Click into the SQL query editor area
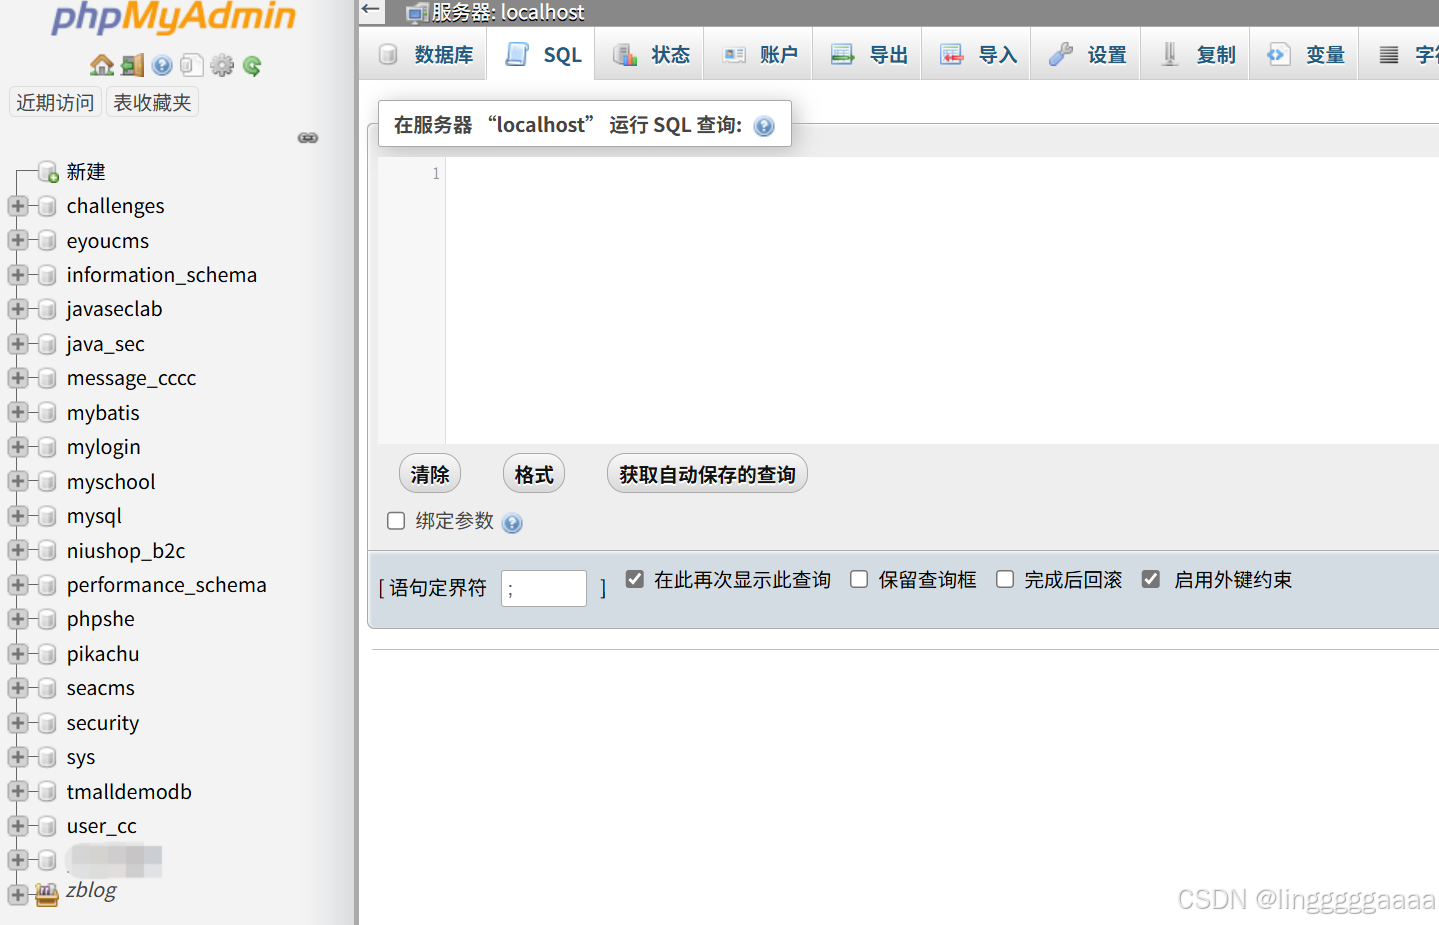Viewport: 1439px width, 925px height. click(942, 300)
